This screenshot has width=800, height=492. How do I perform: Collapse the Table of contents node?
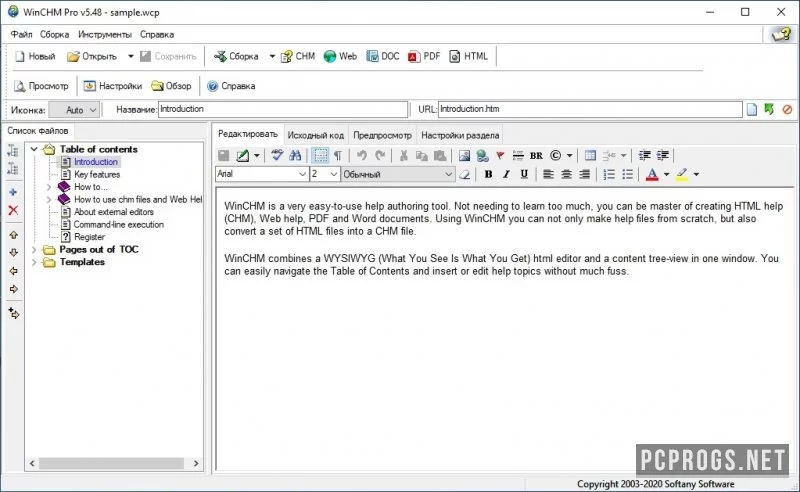[34, 149]
